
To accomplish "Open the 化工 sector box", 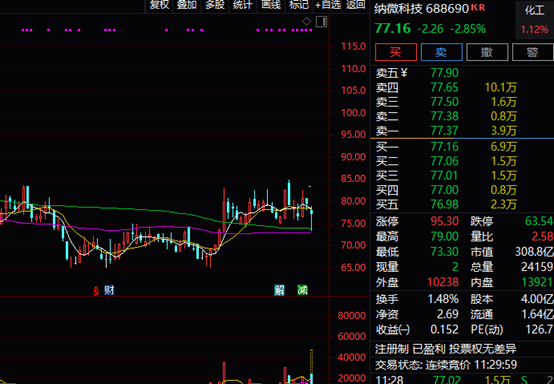I will 535,20.
